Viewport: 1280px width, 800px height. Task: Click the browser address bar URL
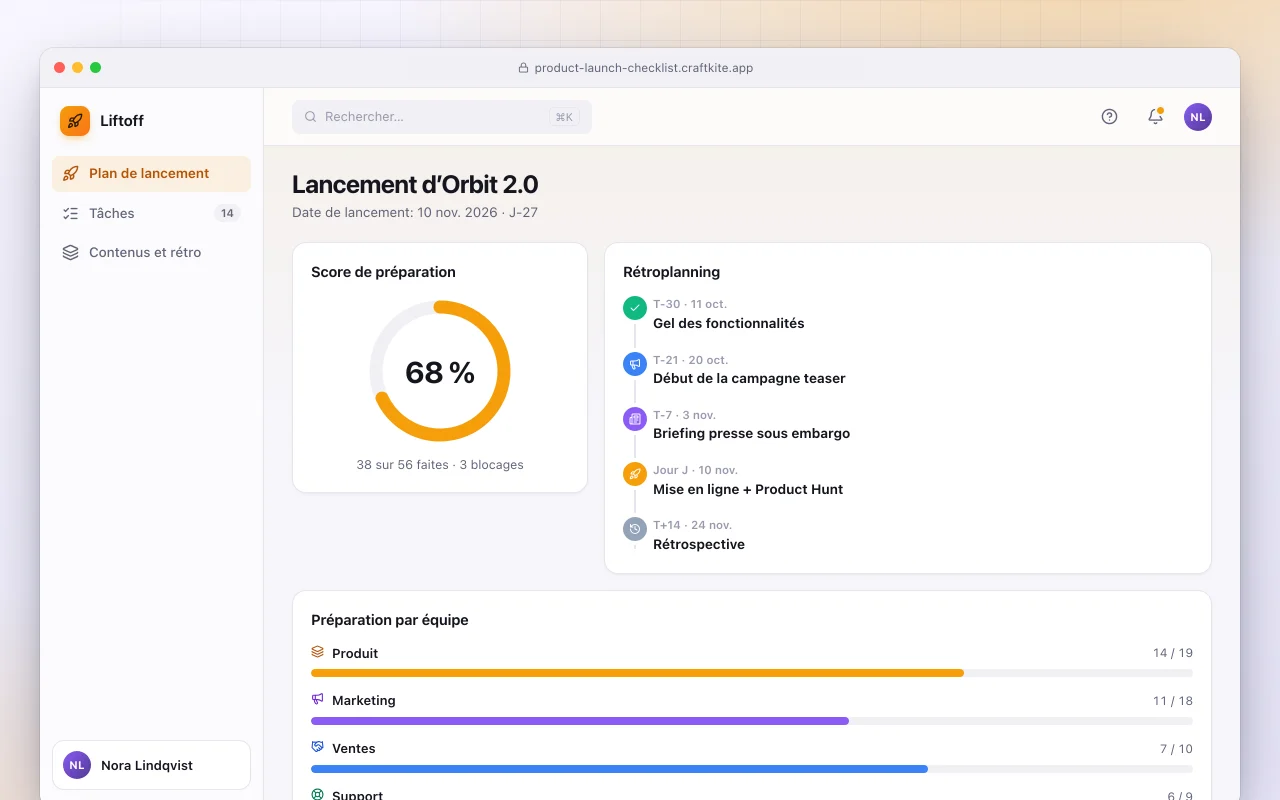point(644,68)
